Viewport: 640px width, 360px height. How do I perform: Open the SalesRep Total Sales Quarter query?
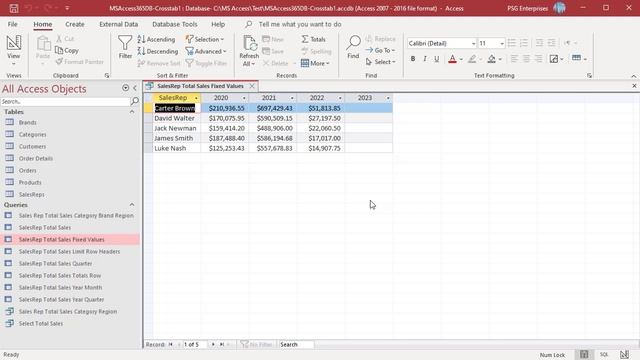click(55, 264)
